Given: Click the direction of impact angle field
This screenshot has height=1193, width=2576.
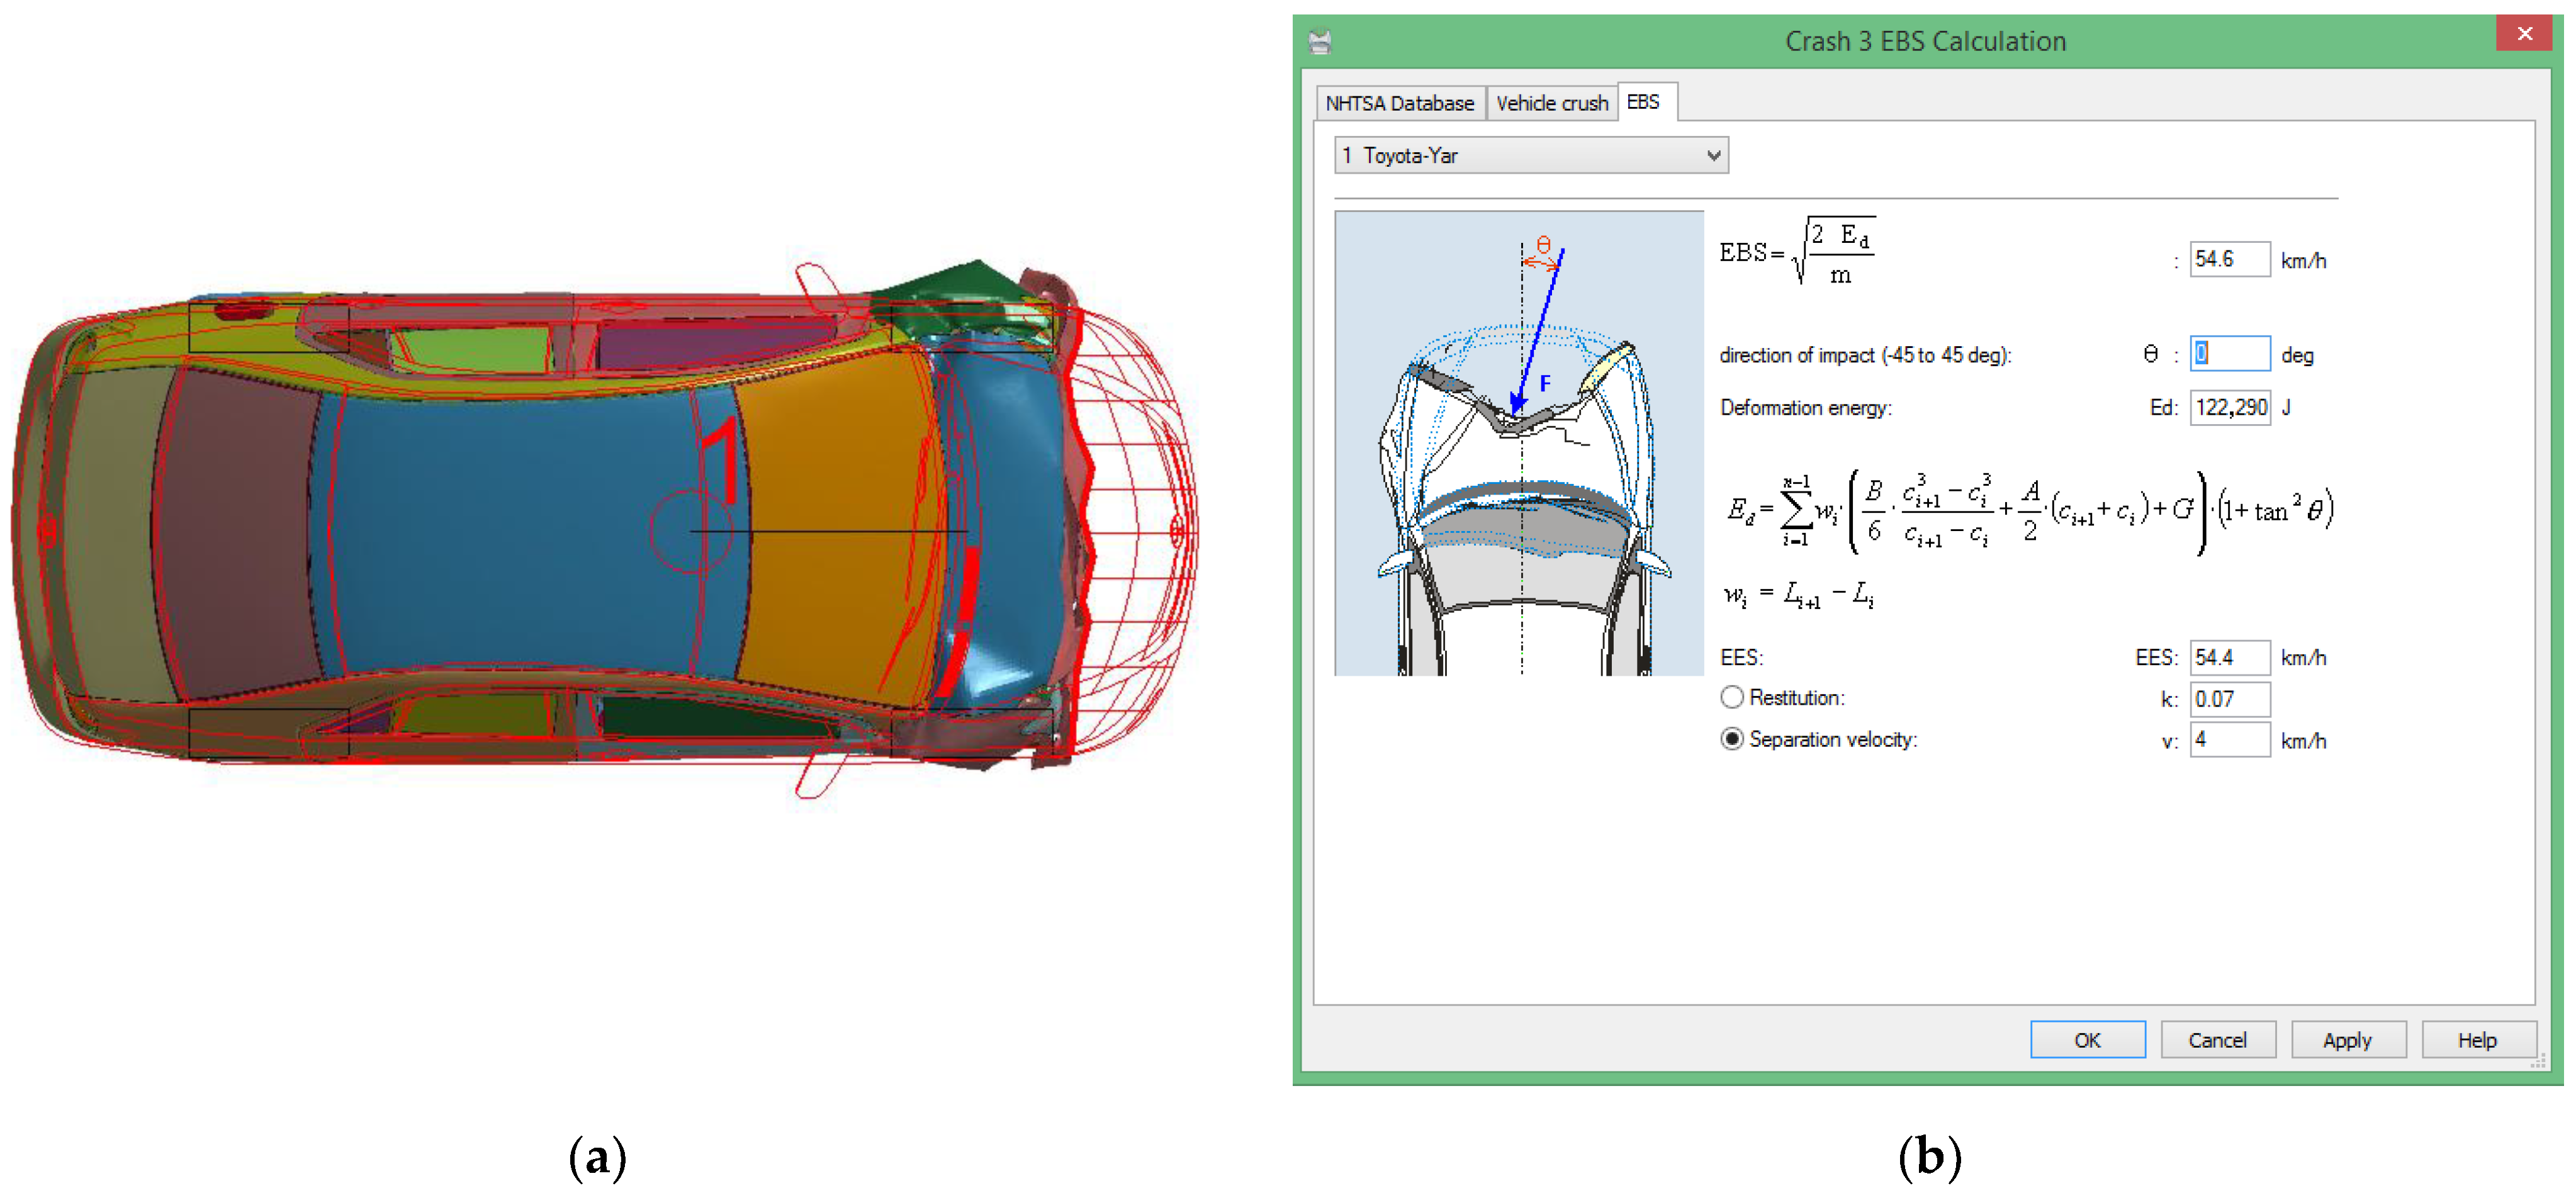Looking at the screenshot, I should [x=2229, y=354].
